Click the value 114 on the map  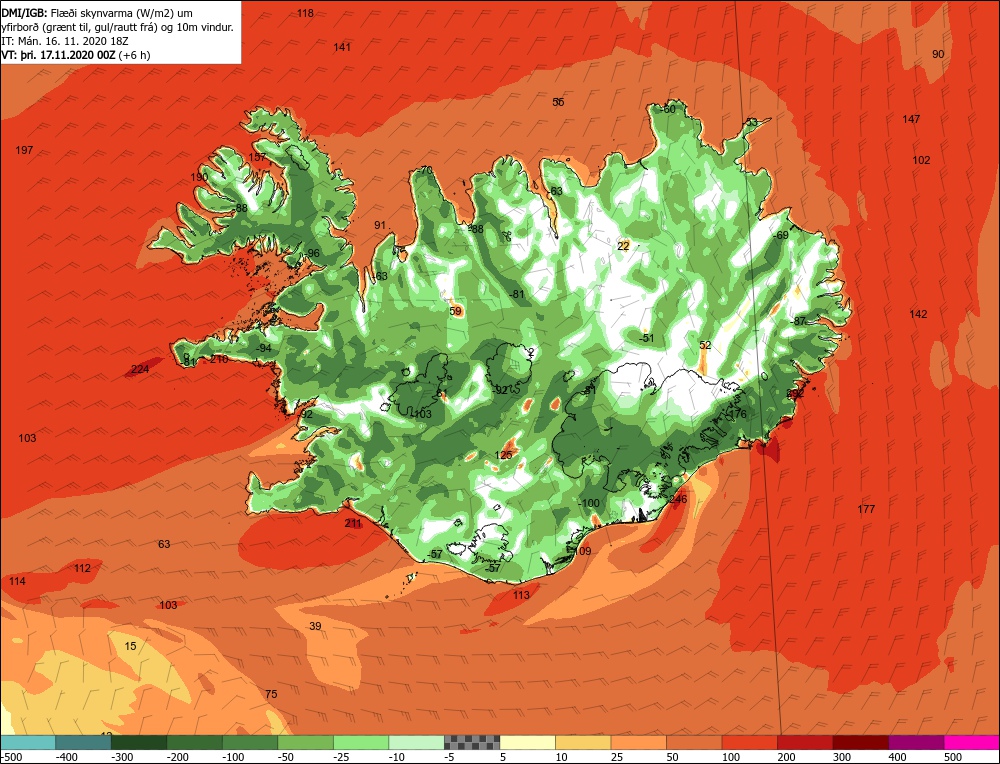(17, 581)
